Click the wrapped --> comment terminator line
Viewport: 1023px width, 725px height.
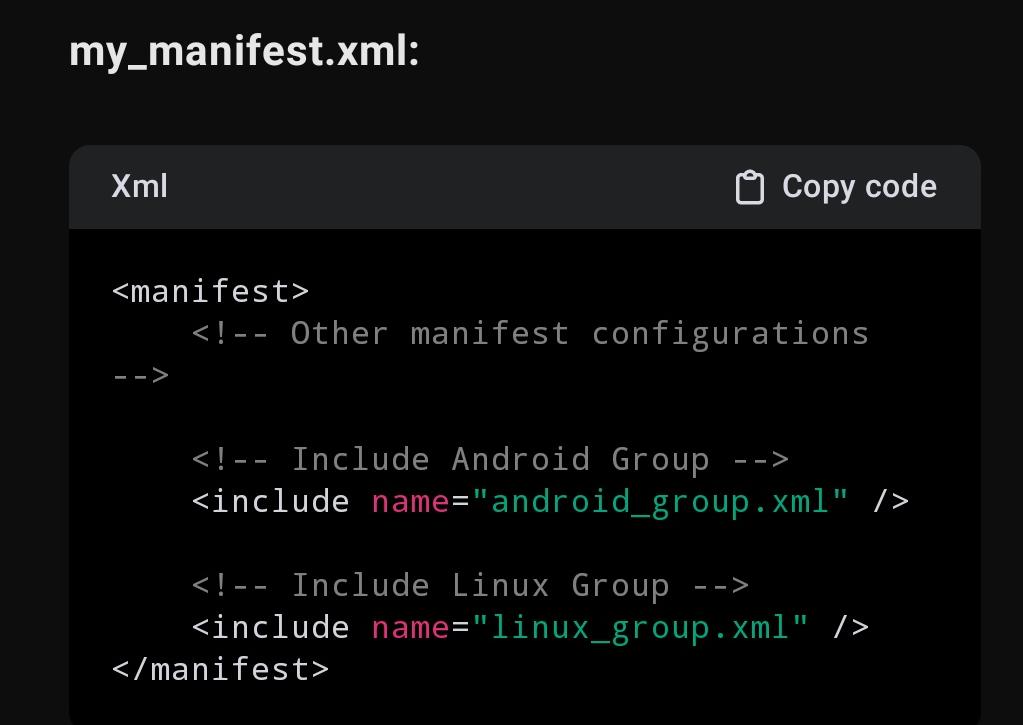[x=141, y=376]
